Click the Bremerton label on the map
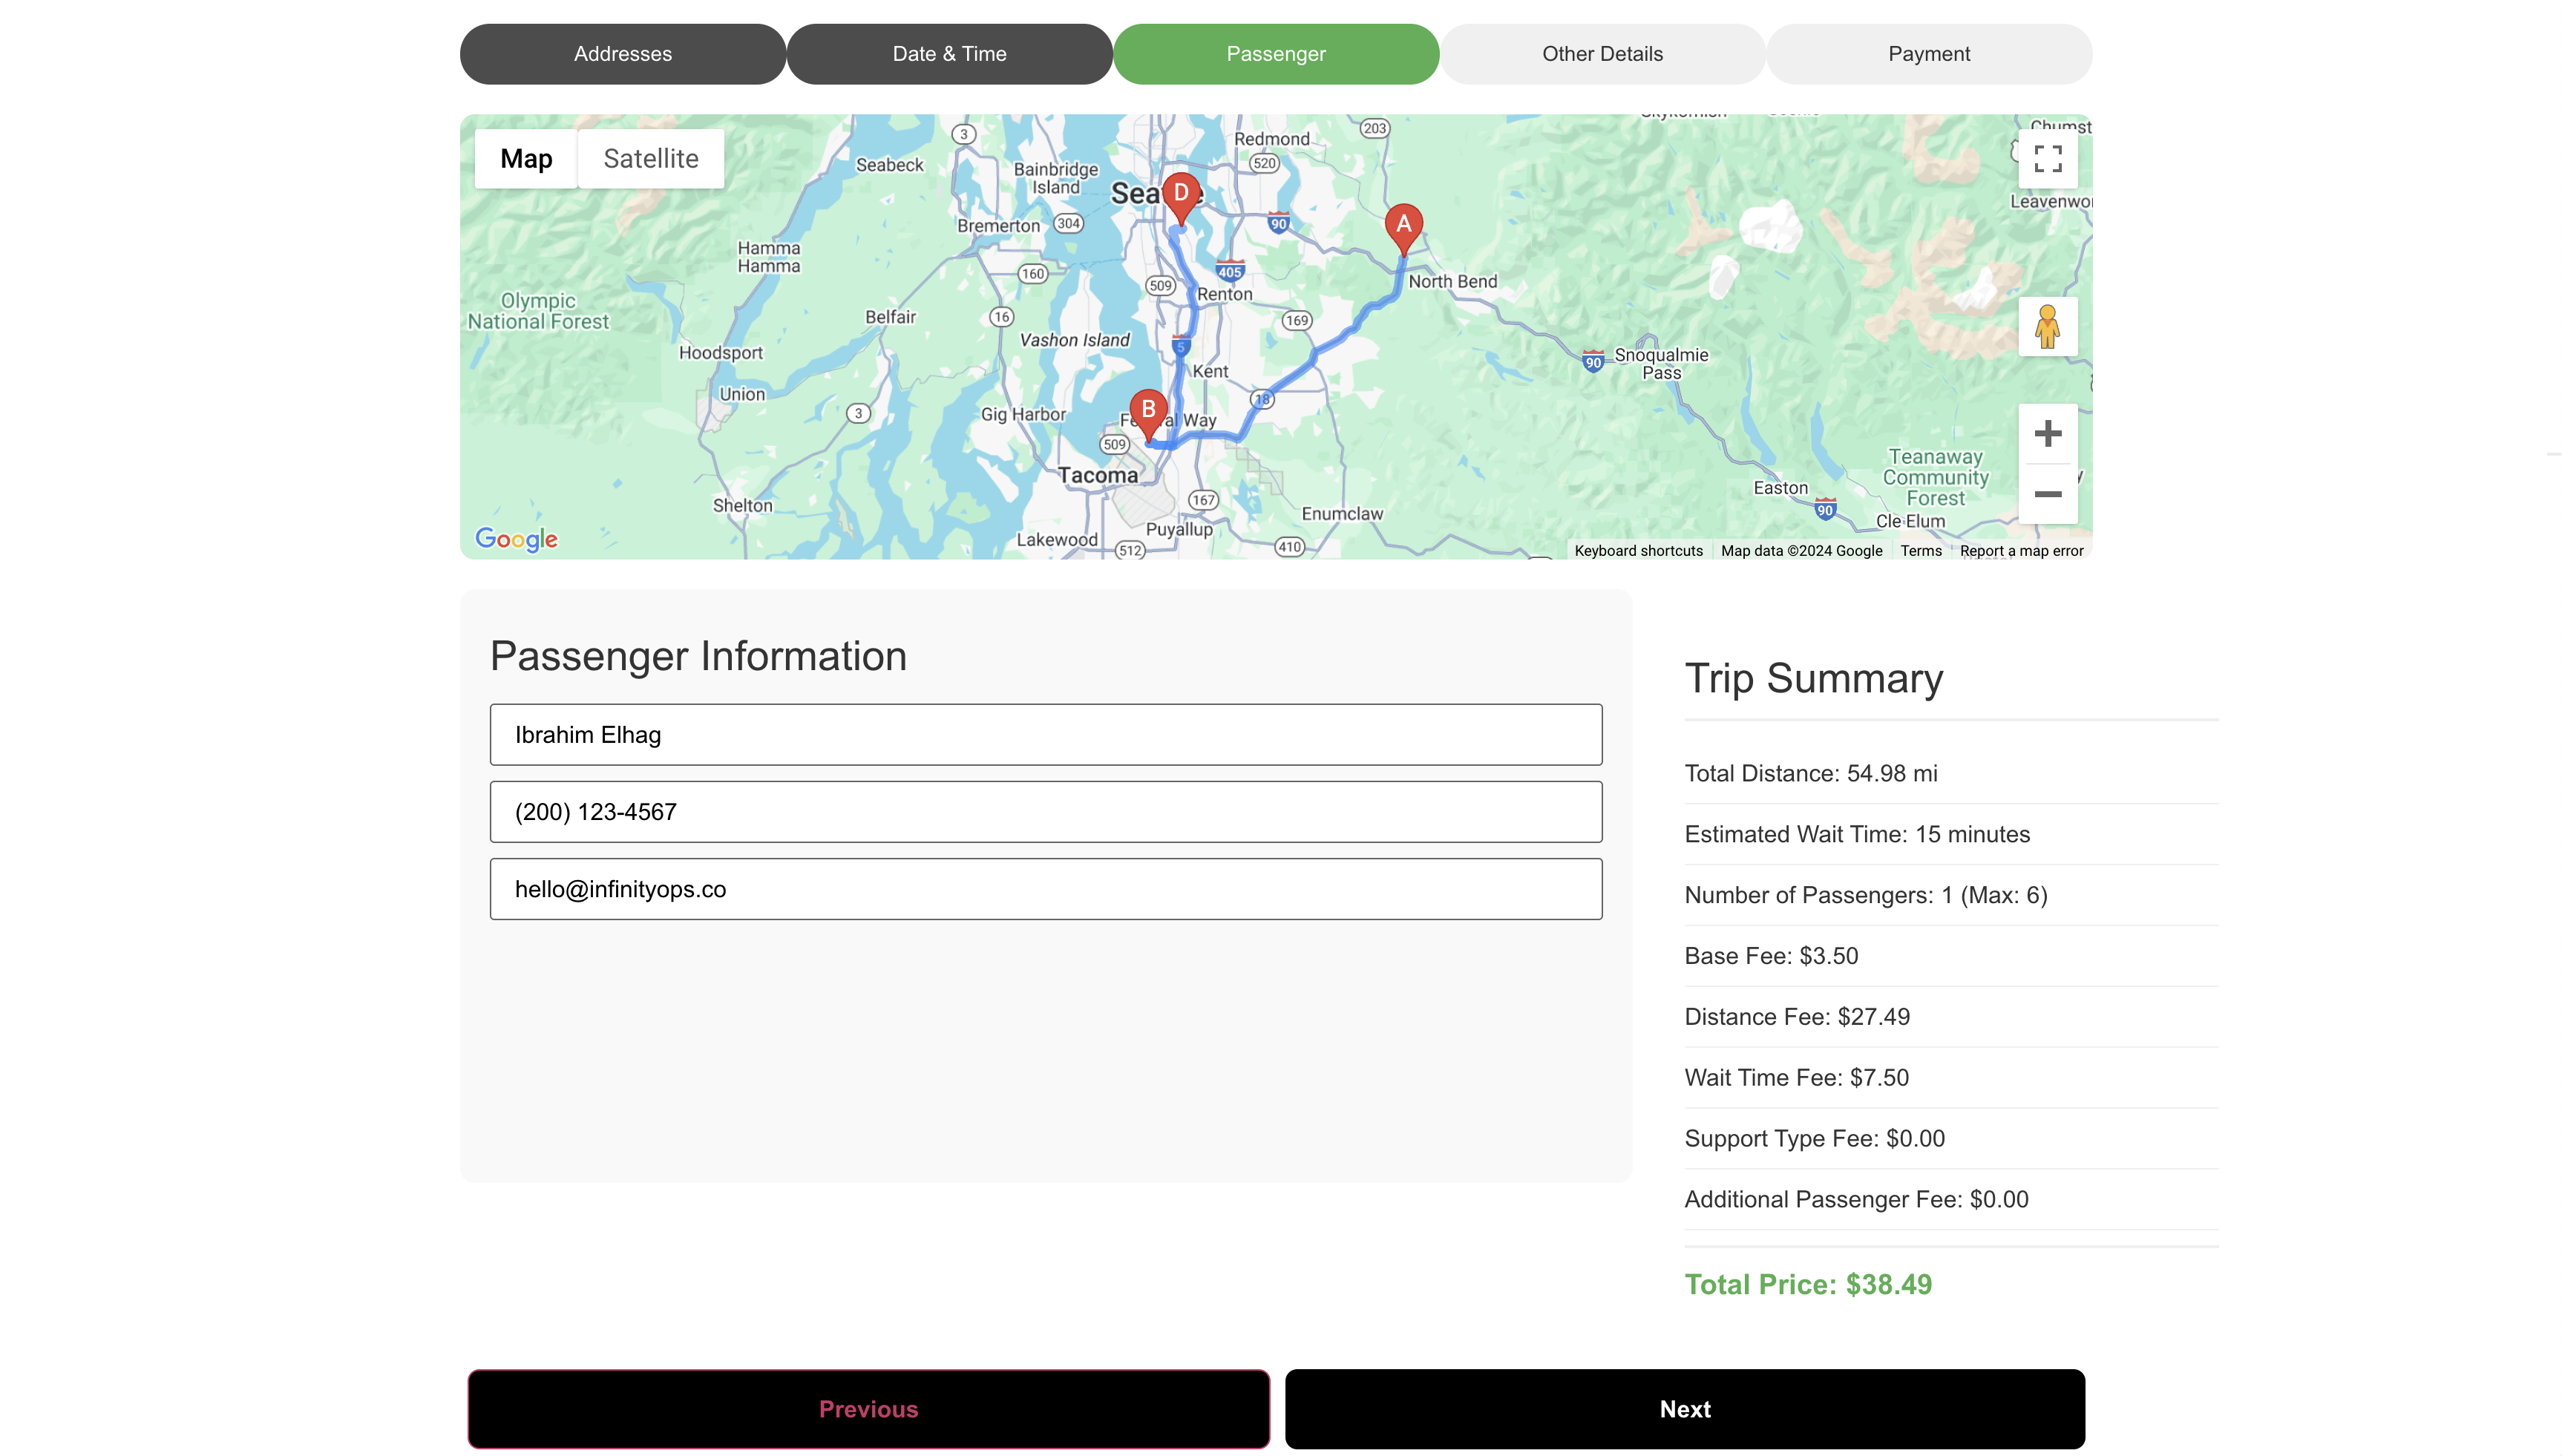 coord(998,226)
